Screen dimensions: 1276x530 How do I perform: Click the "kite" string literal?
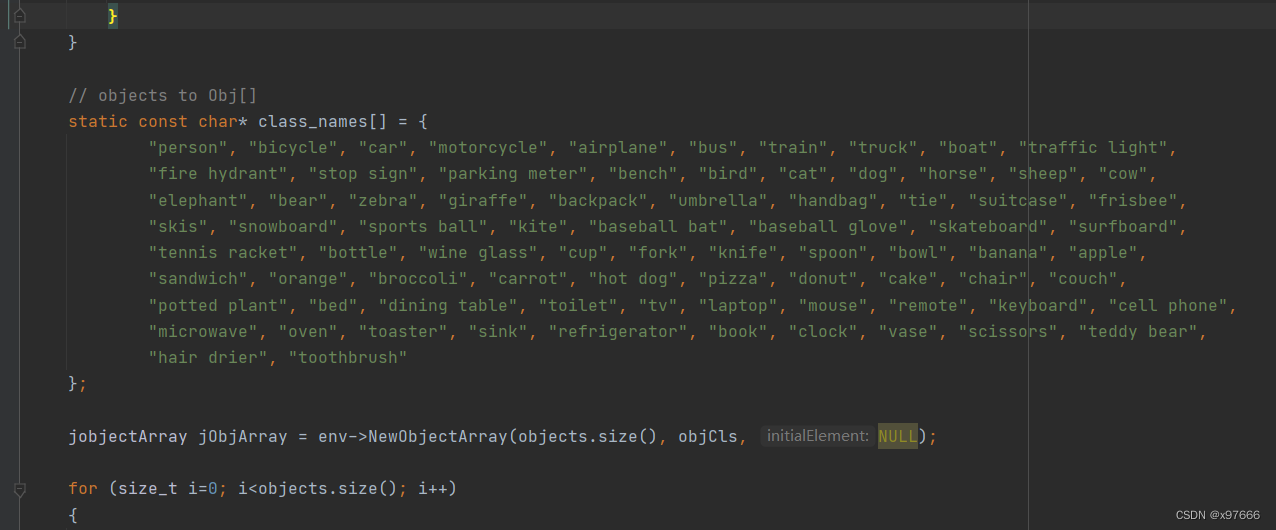click(x=538, y=227)
